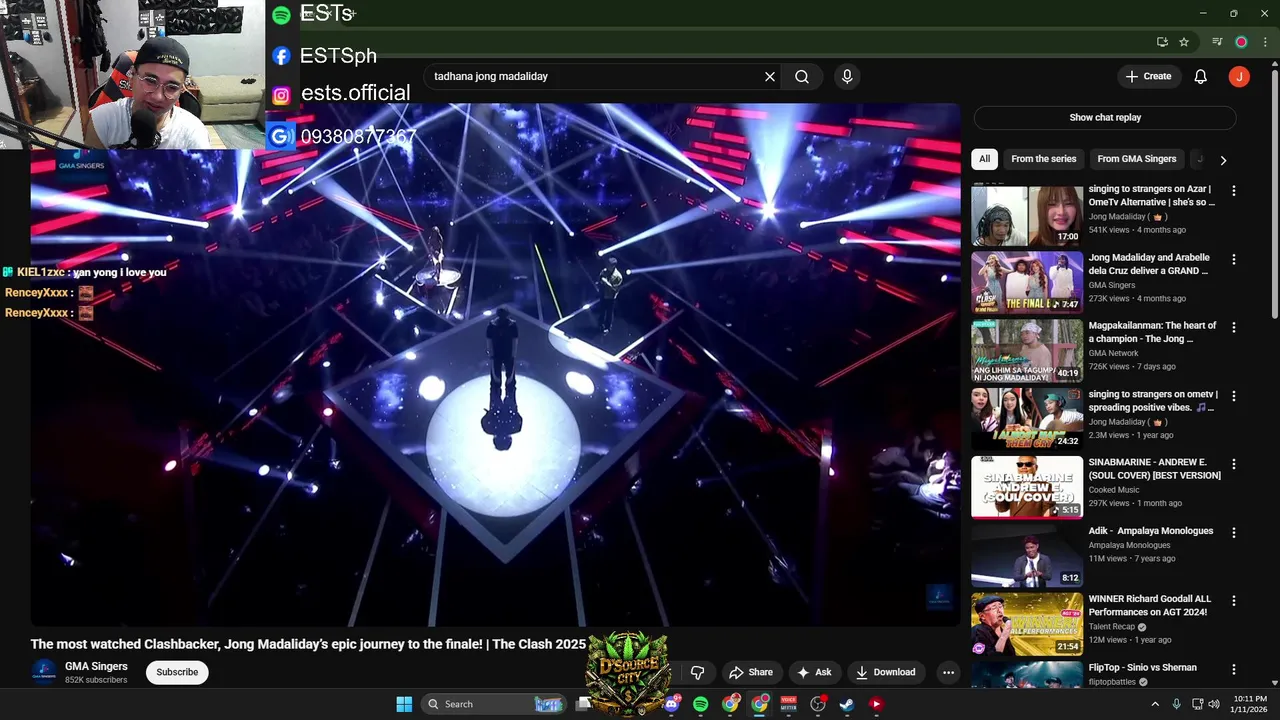Open WINNER Richard Goodall AGT thumbnail
This screenshot has width=1280, height=720.
[1027, 624]
